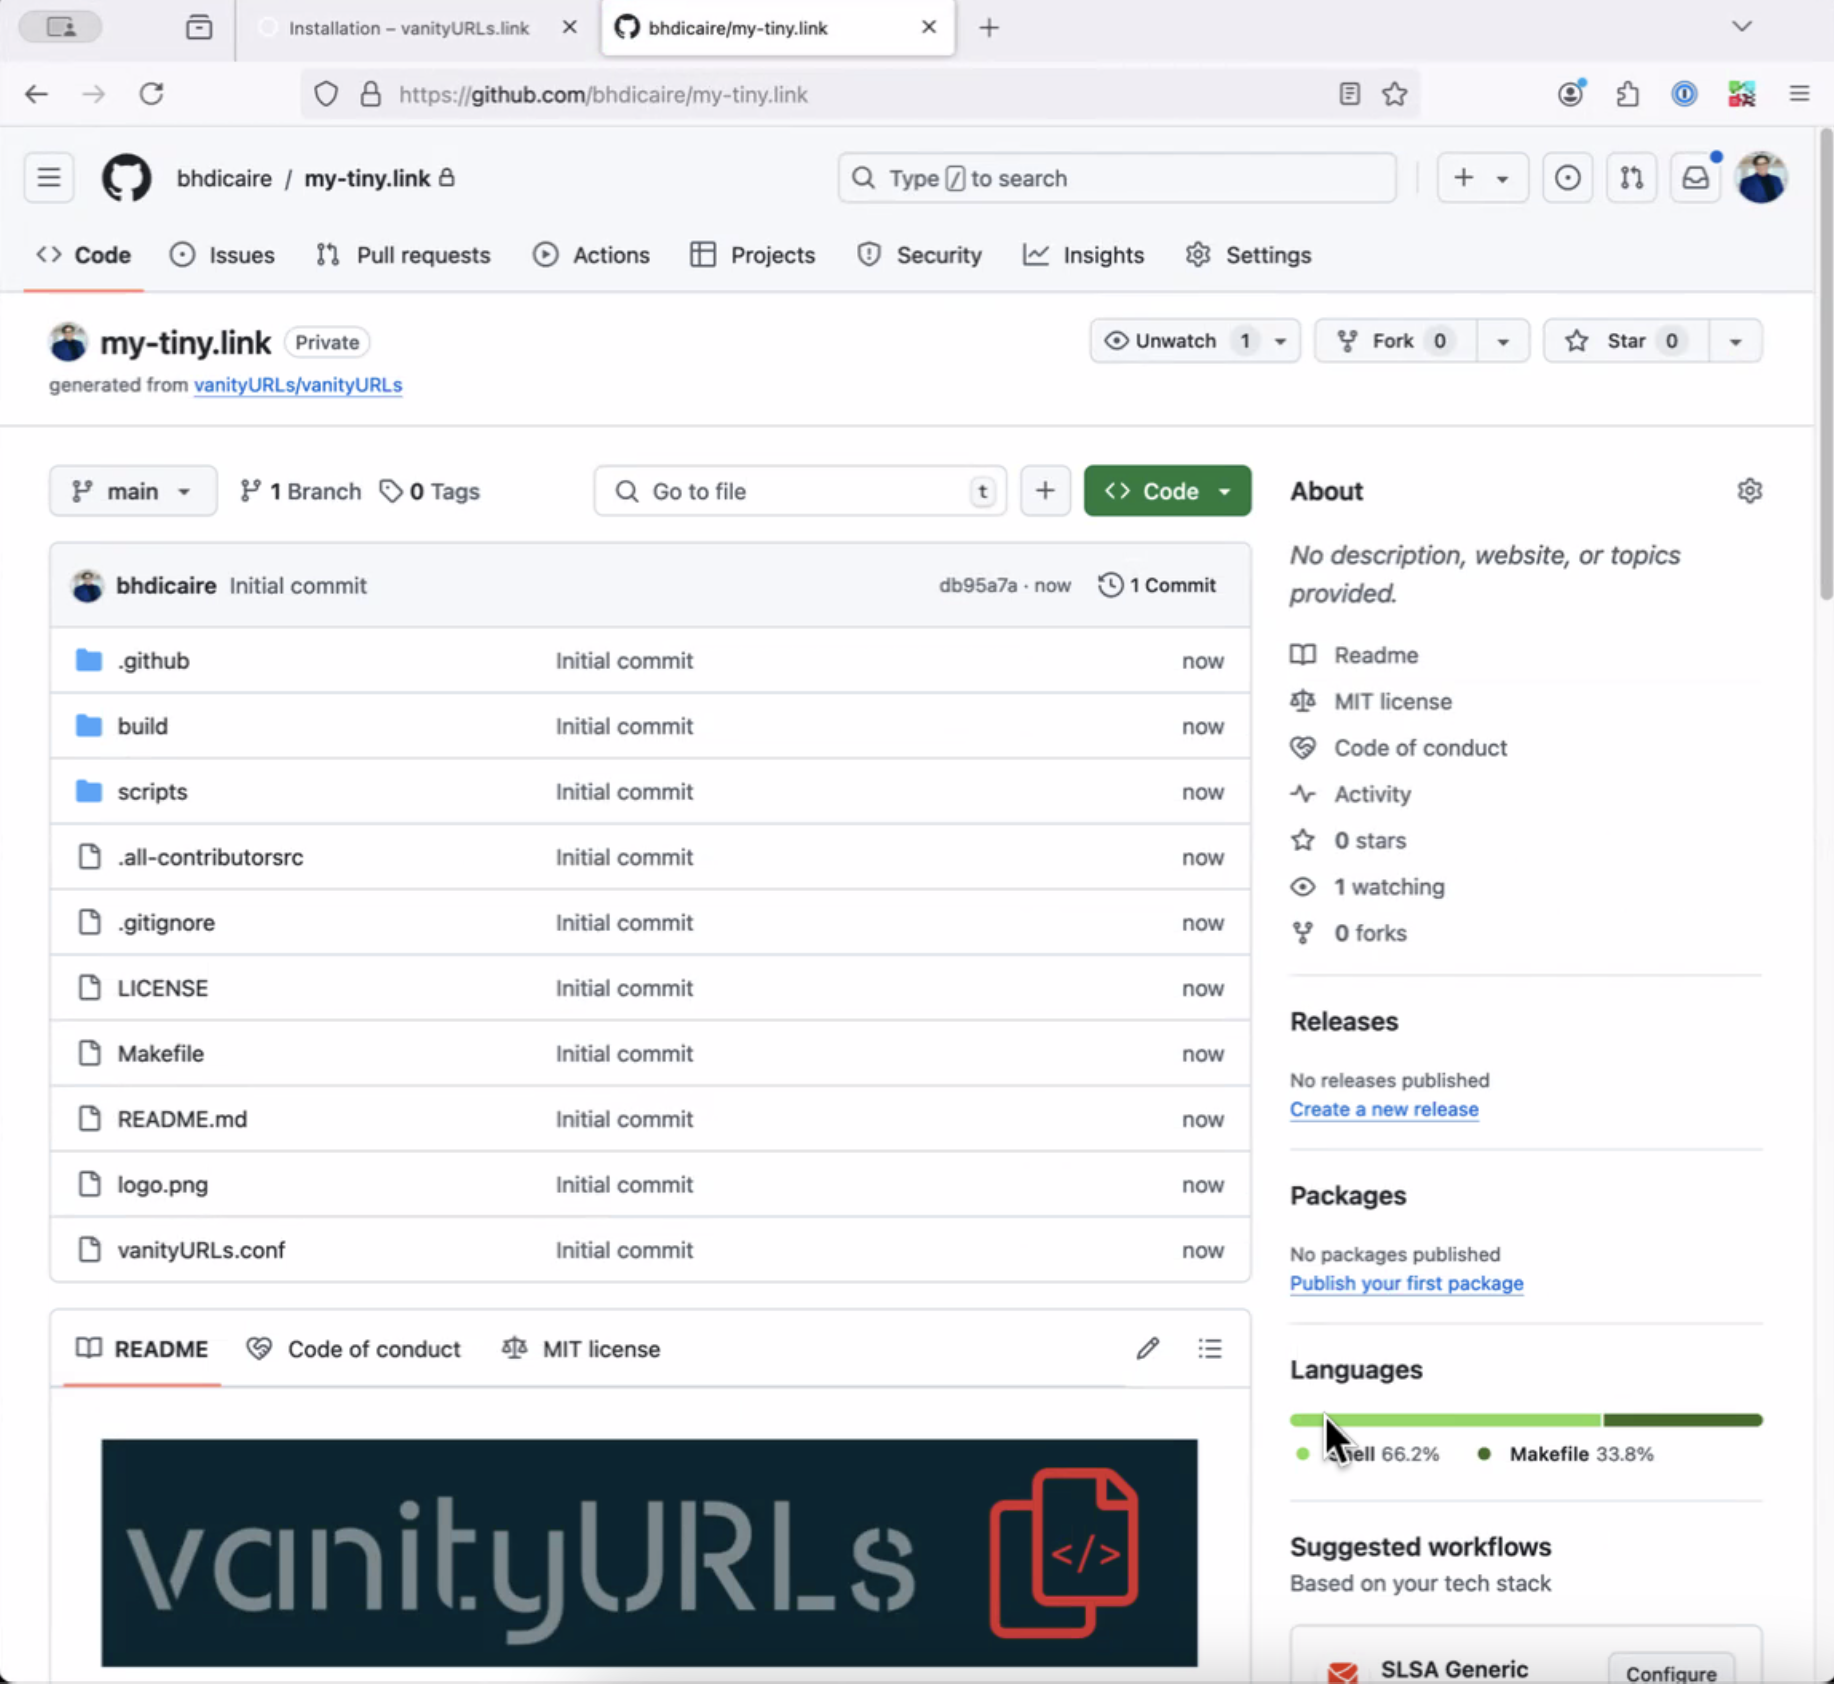
Task: Click the browser reload button
Action: pyautogui.click(x=151, y=94)
